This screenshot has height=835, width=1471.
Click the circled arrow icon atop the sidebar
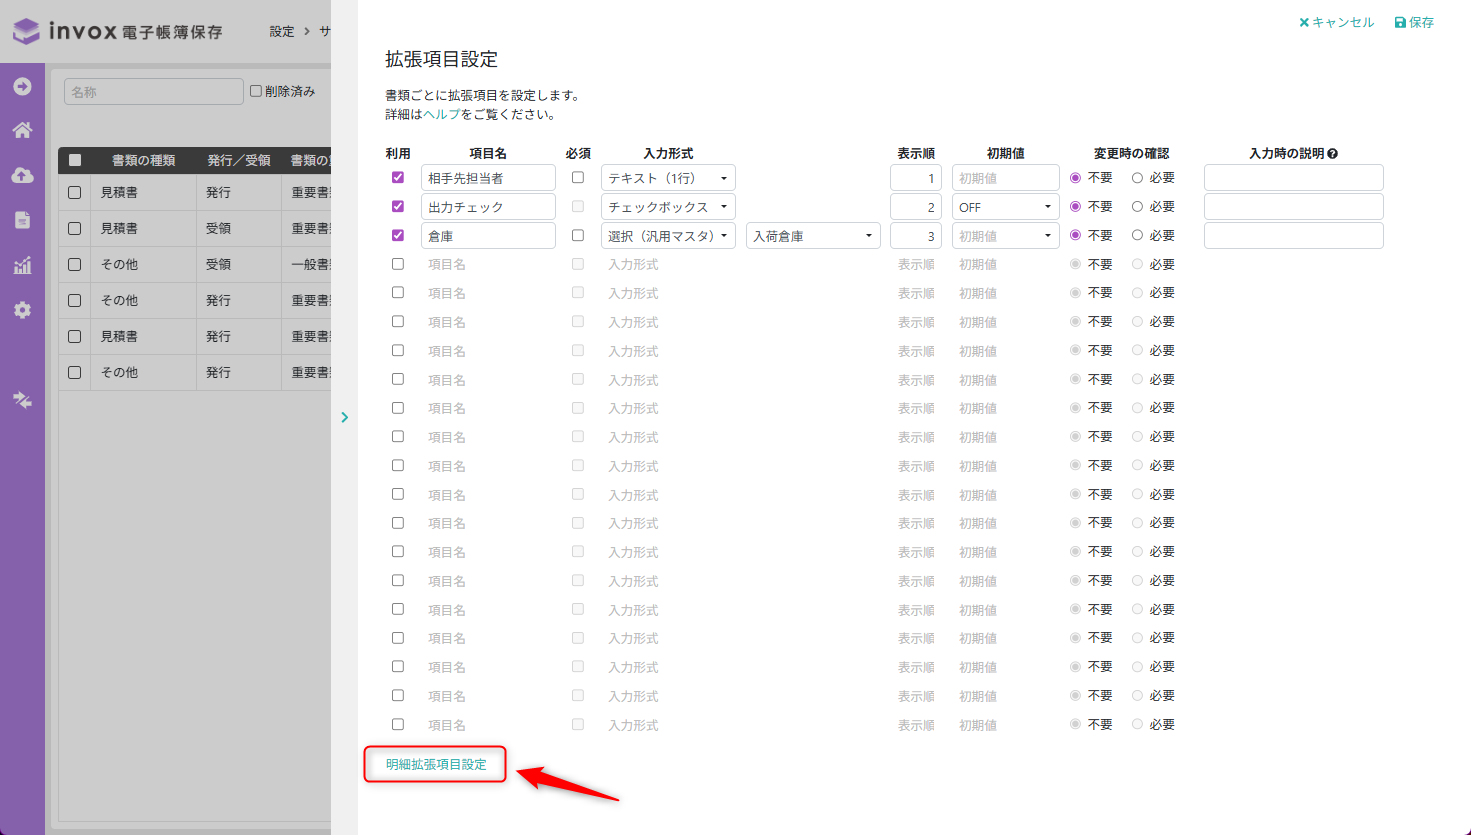22,87
